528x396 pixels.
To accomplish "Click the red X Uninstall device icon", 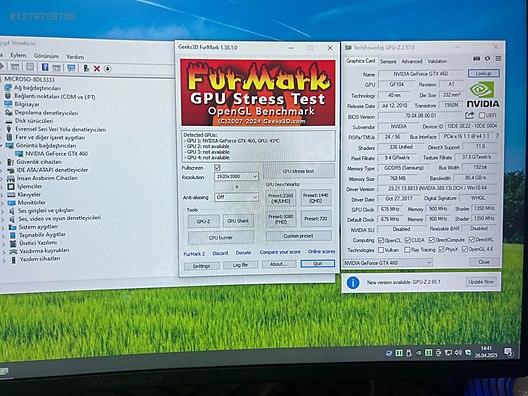I will pos(97,69).
